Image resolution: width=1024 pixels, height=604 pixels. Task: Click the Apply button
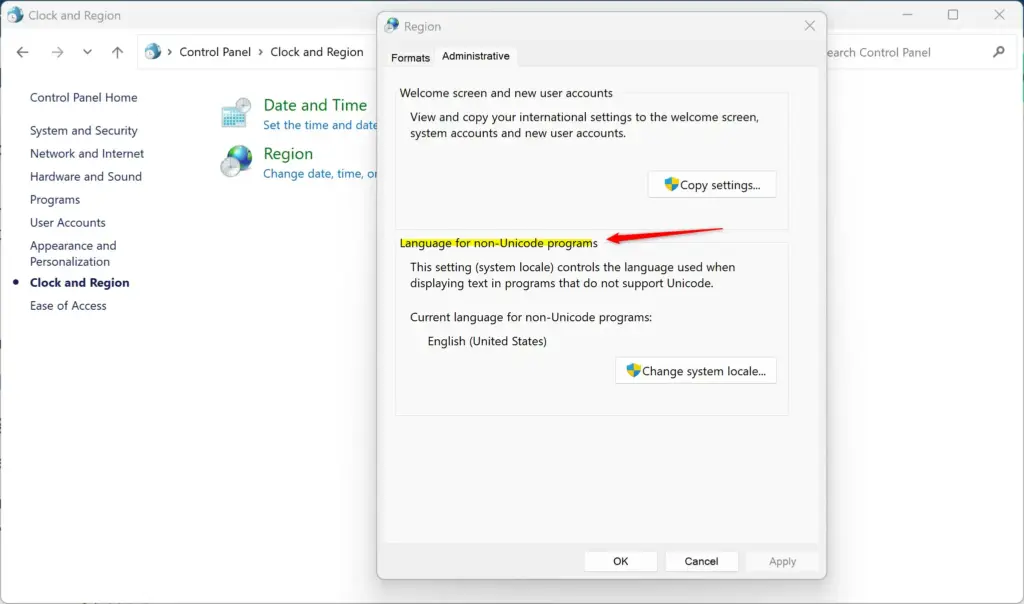782,561
